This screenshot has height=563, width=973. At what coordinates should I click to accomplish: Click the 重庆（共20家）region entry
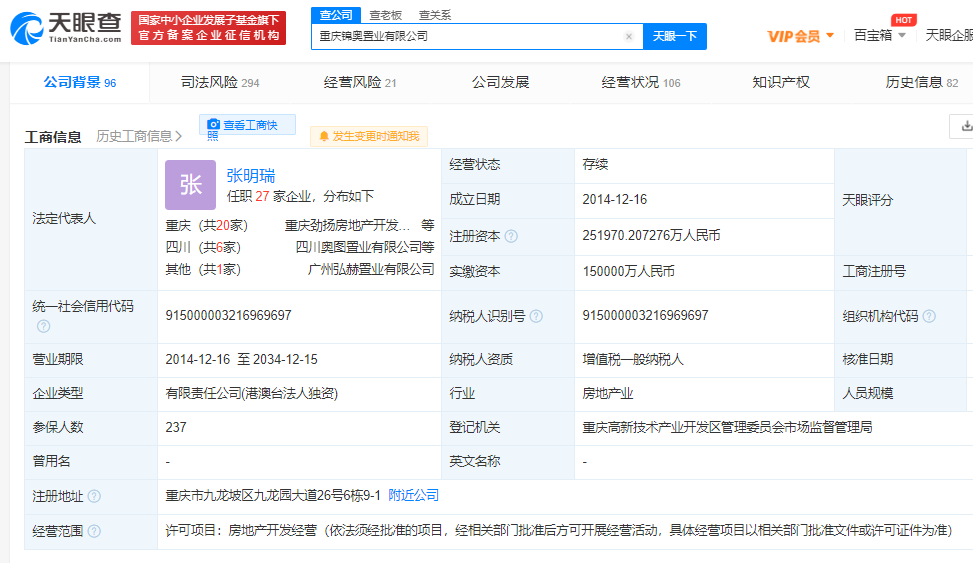207,225
